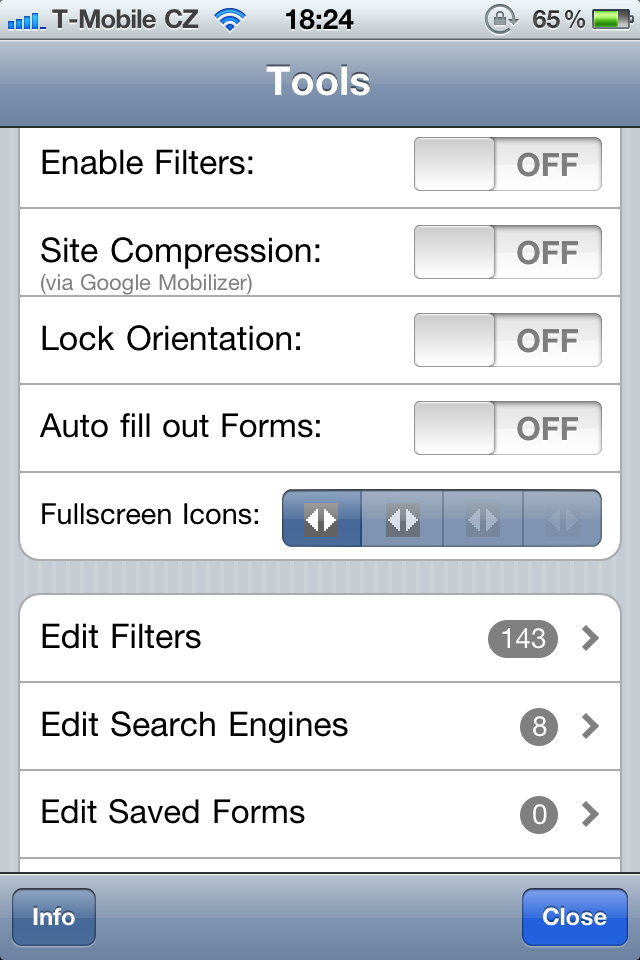This screenshot has width=640, height=960.
Task: Toggle the Enable Filters switch
Action: [508, 165]
